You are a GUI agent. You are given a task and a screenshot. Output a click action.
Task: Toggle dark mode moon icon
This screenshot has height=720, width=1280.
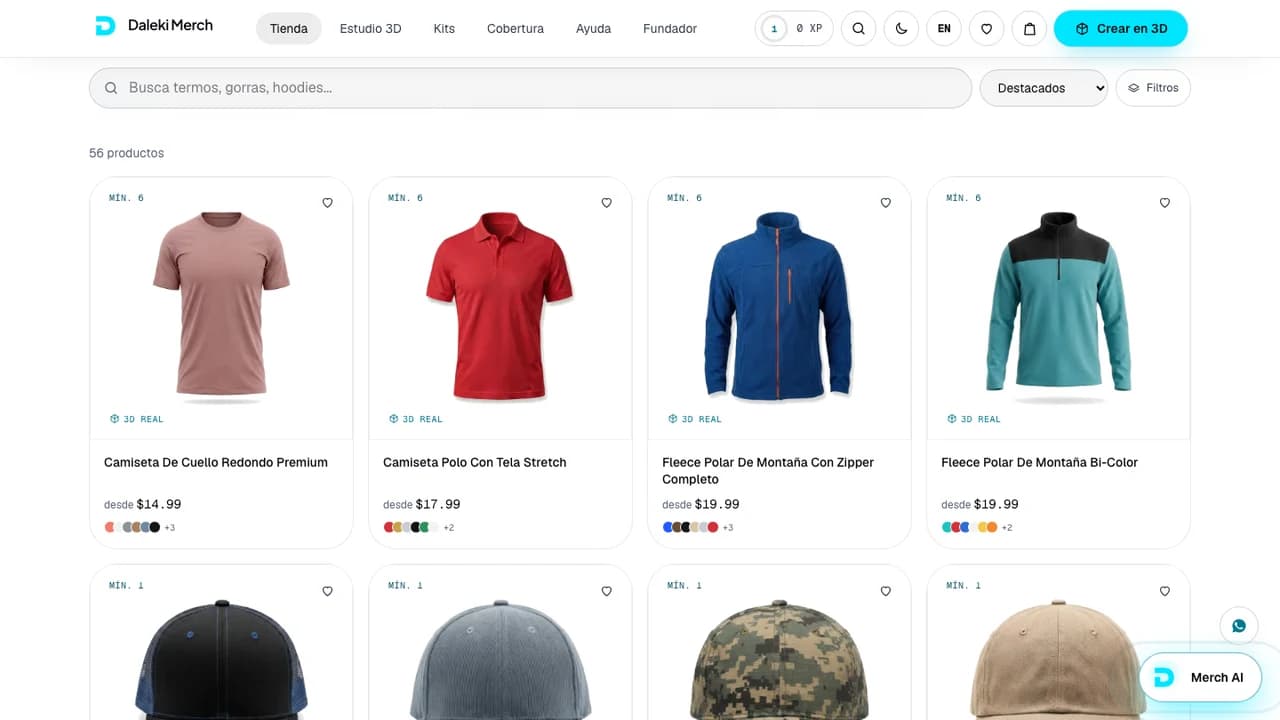pyautogui.click(x=901, y=29)
